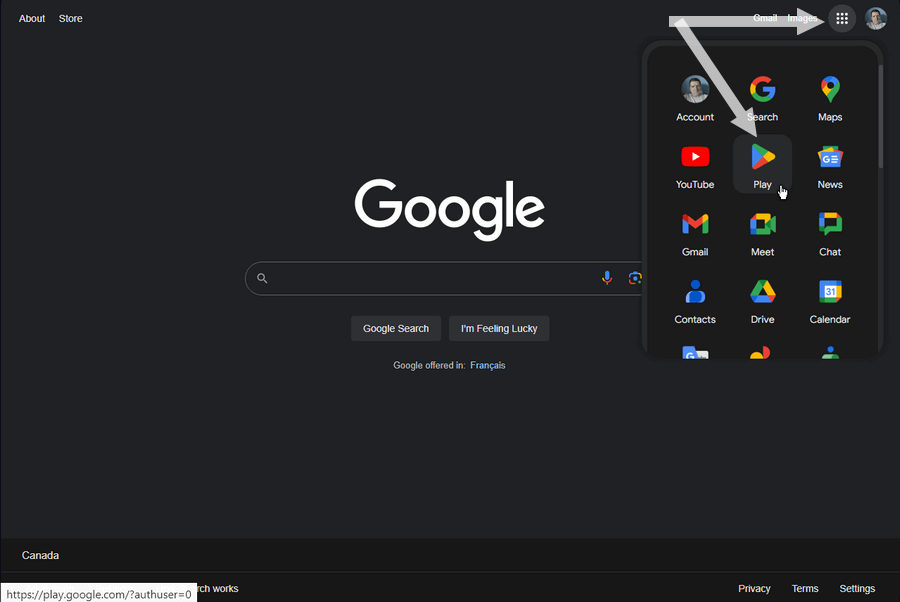Open the Terms link in the footer

[x=805, y=588]
